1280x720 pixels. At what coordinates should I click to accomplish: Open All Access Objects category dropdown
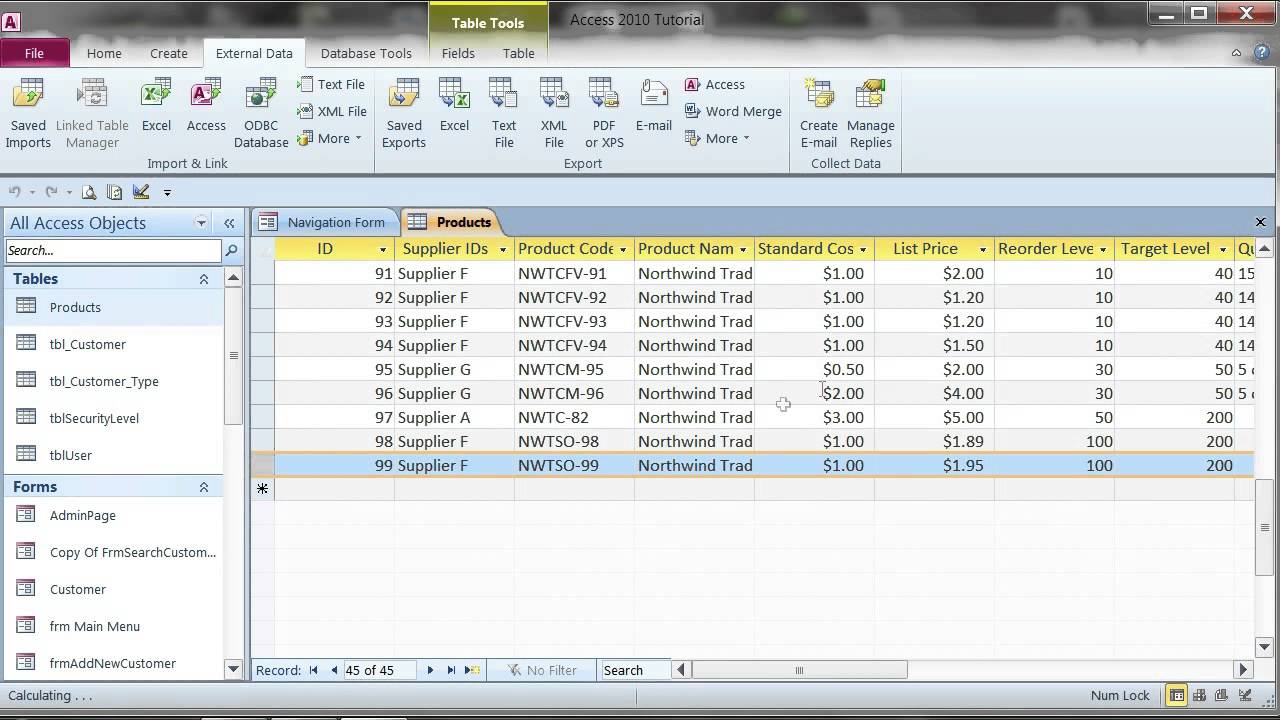[201, 223]
